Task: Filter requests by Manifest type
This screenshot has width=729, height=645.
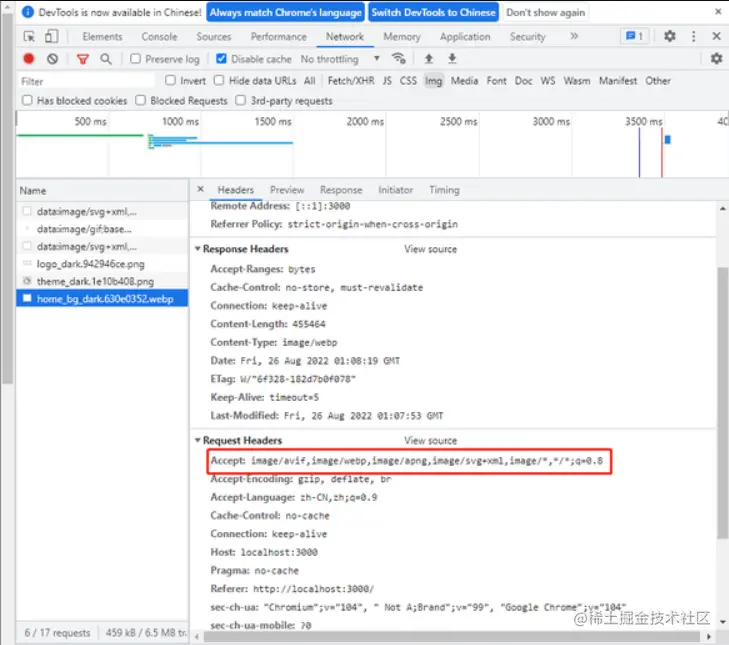Action: tap(618, 81)
